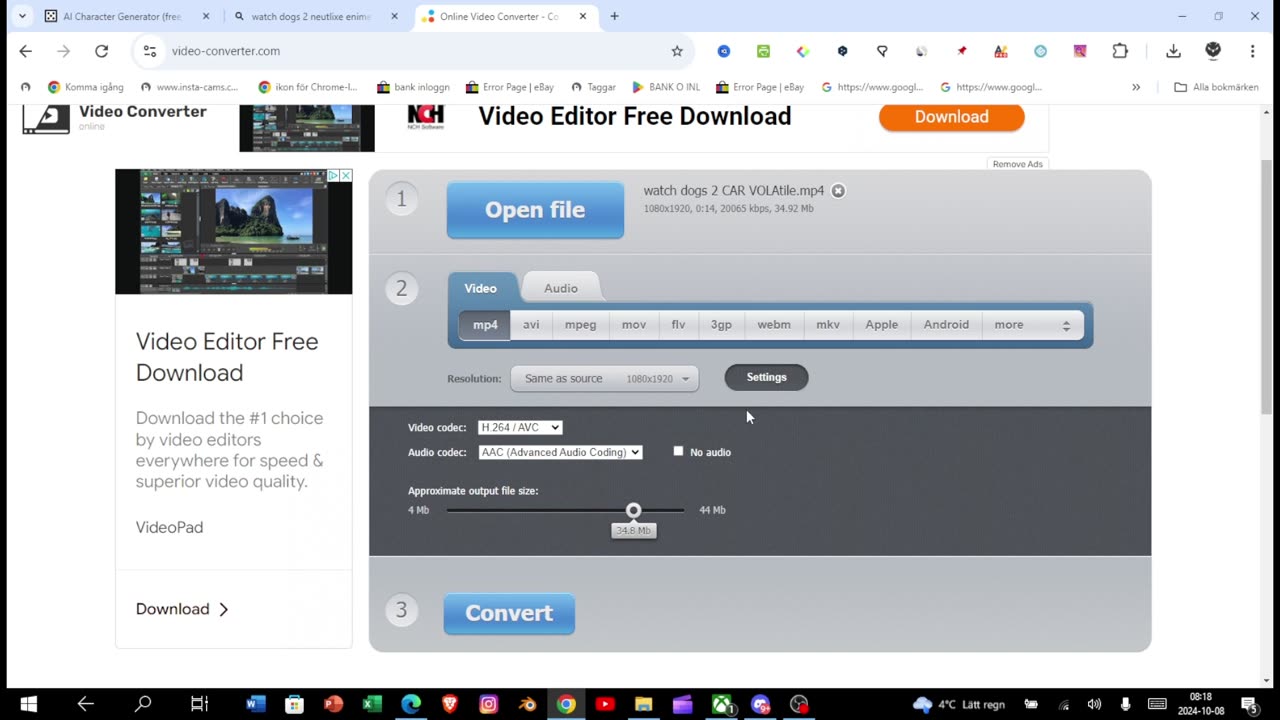
Task: Open Chrome three-dot menu
Action: (1252, 51)
